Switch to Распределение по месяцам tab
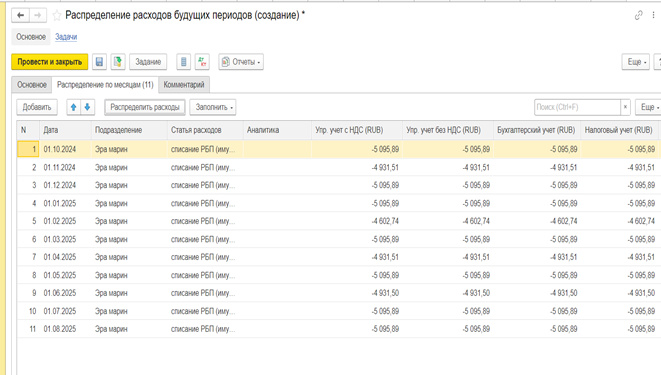 (105, 85)
